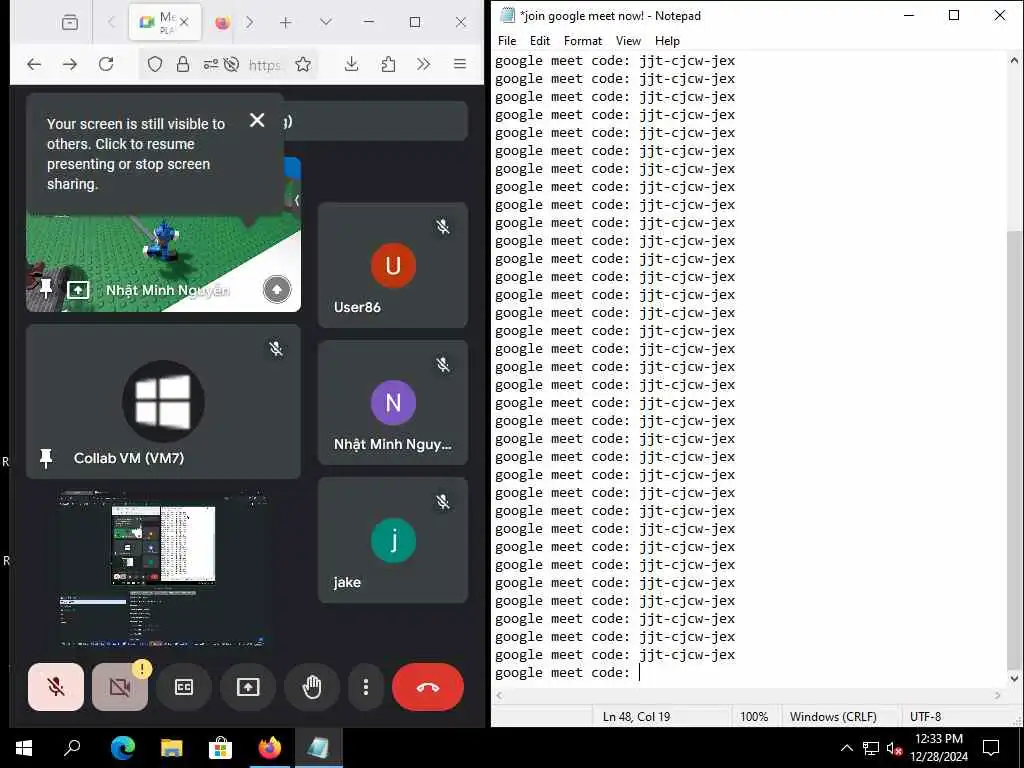Screen dimensions: 1024x768
Task: Click the blocked camera icon in address bar
Action: point(231,64)
